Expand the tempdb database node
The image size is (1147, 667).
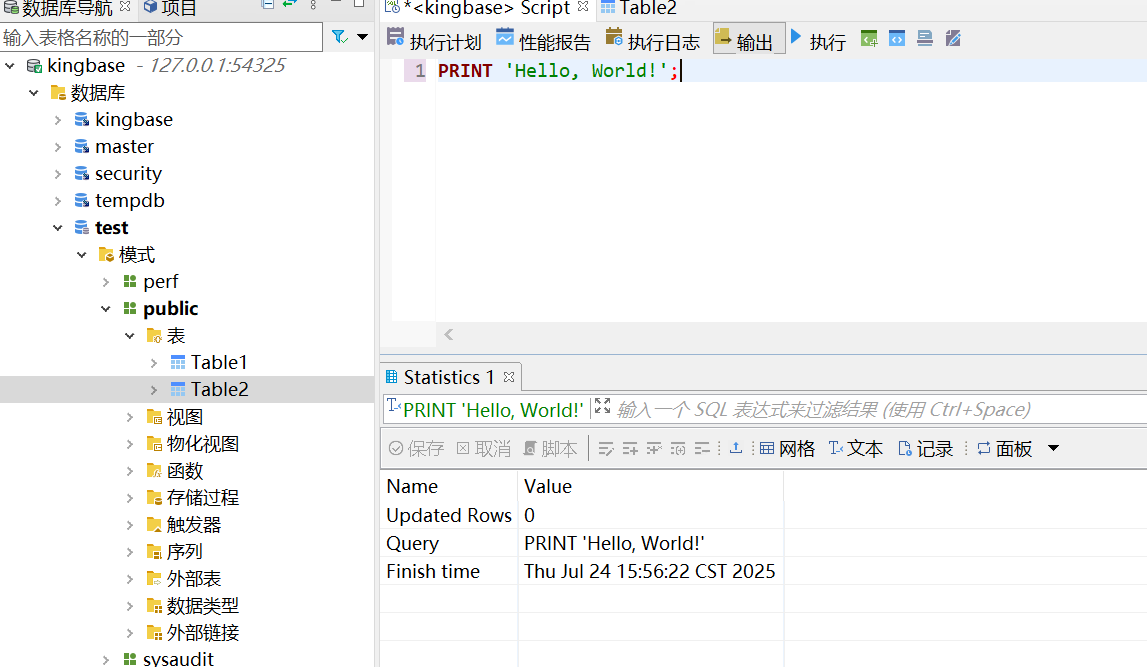(x=58, y=201)
